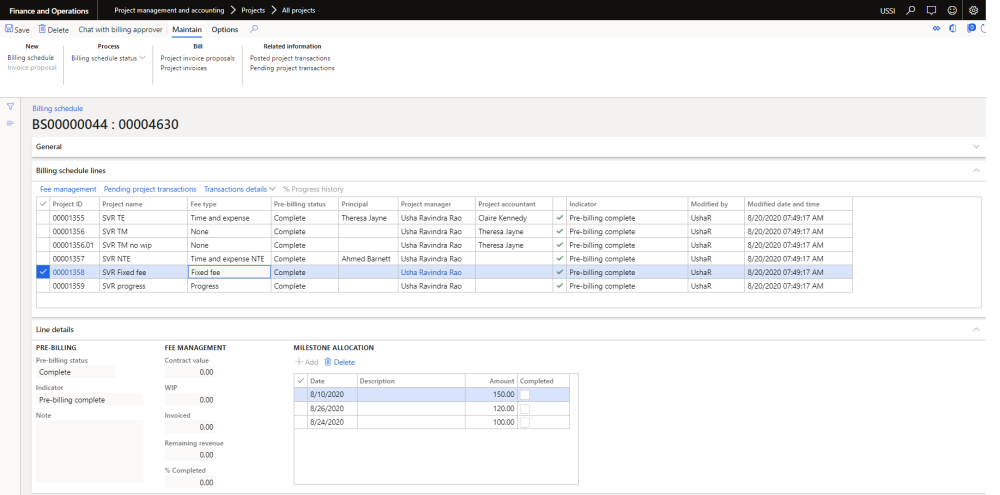Click the Delete trash icon in action bar
Screen dimensions: 1000x495
pos(43,30)
